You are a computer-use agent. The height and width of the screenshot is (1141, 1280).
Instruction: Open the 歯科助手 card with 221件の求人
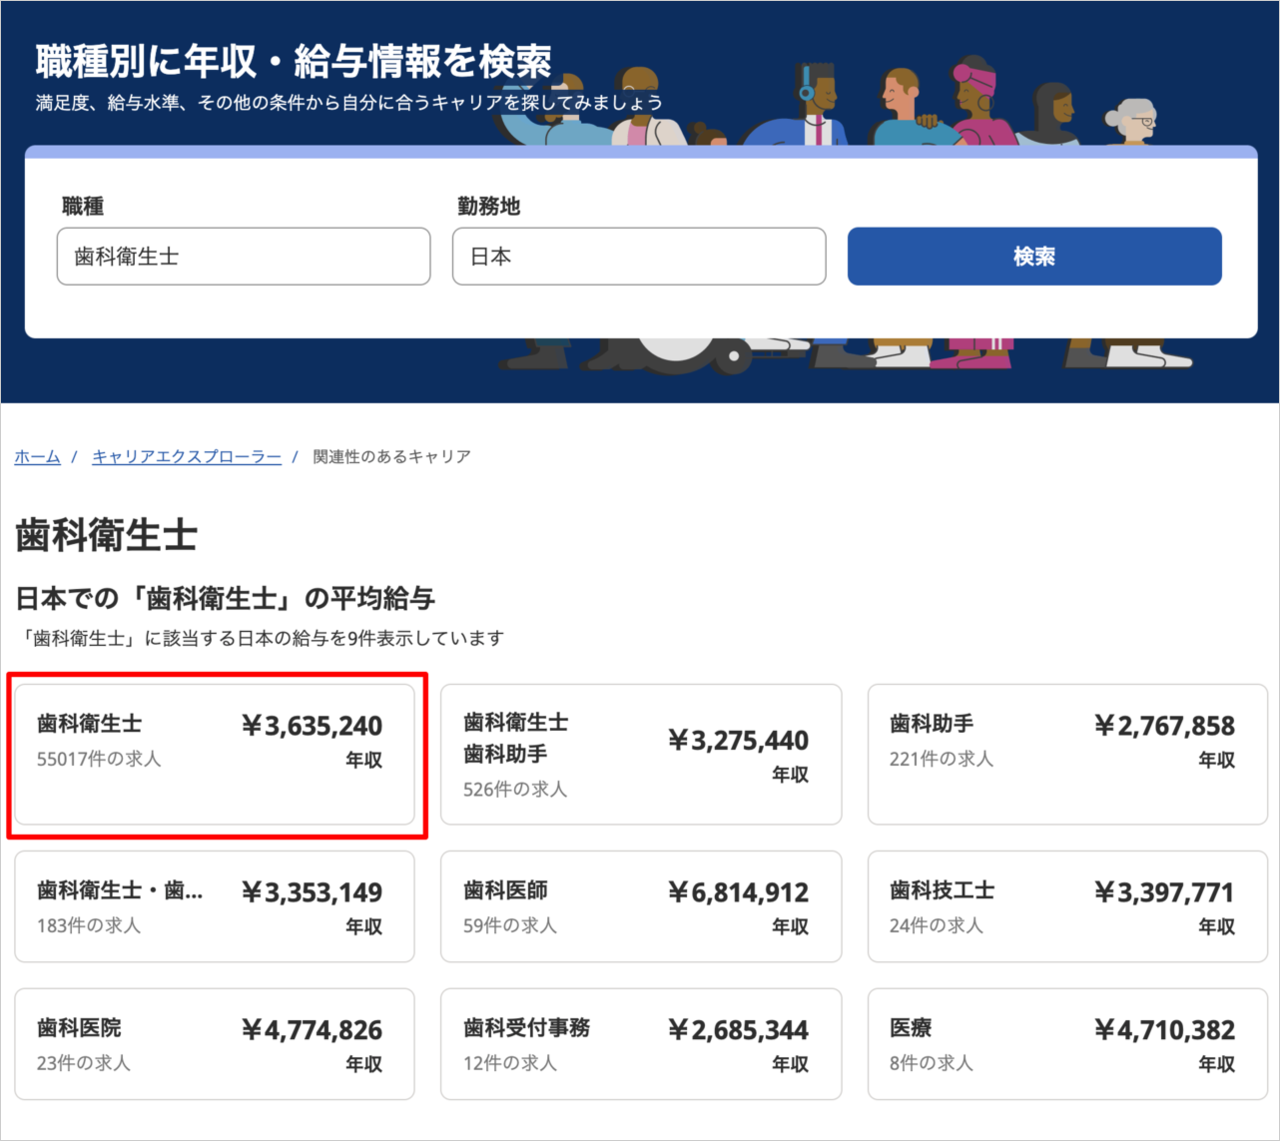point(1068,755)
